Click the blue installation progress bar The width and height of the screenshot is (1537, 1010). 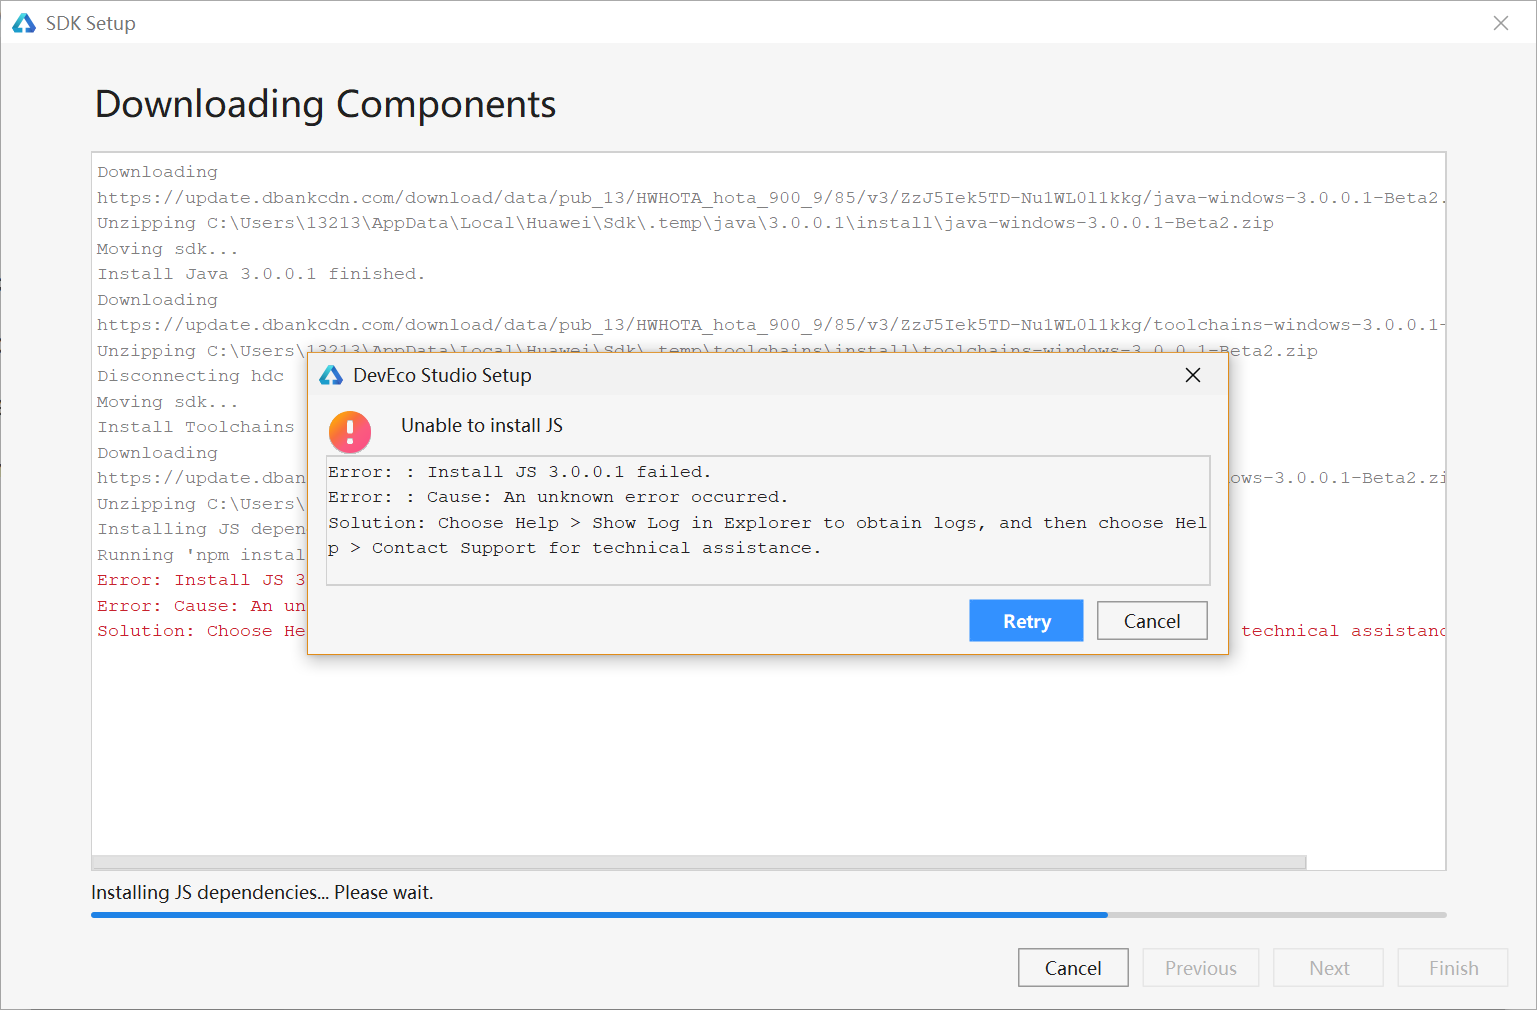tap(598, 915)
